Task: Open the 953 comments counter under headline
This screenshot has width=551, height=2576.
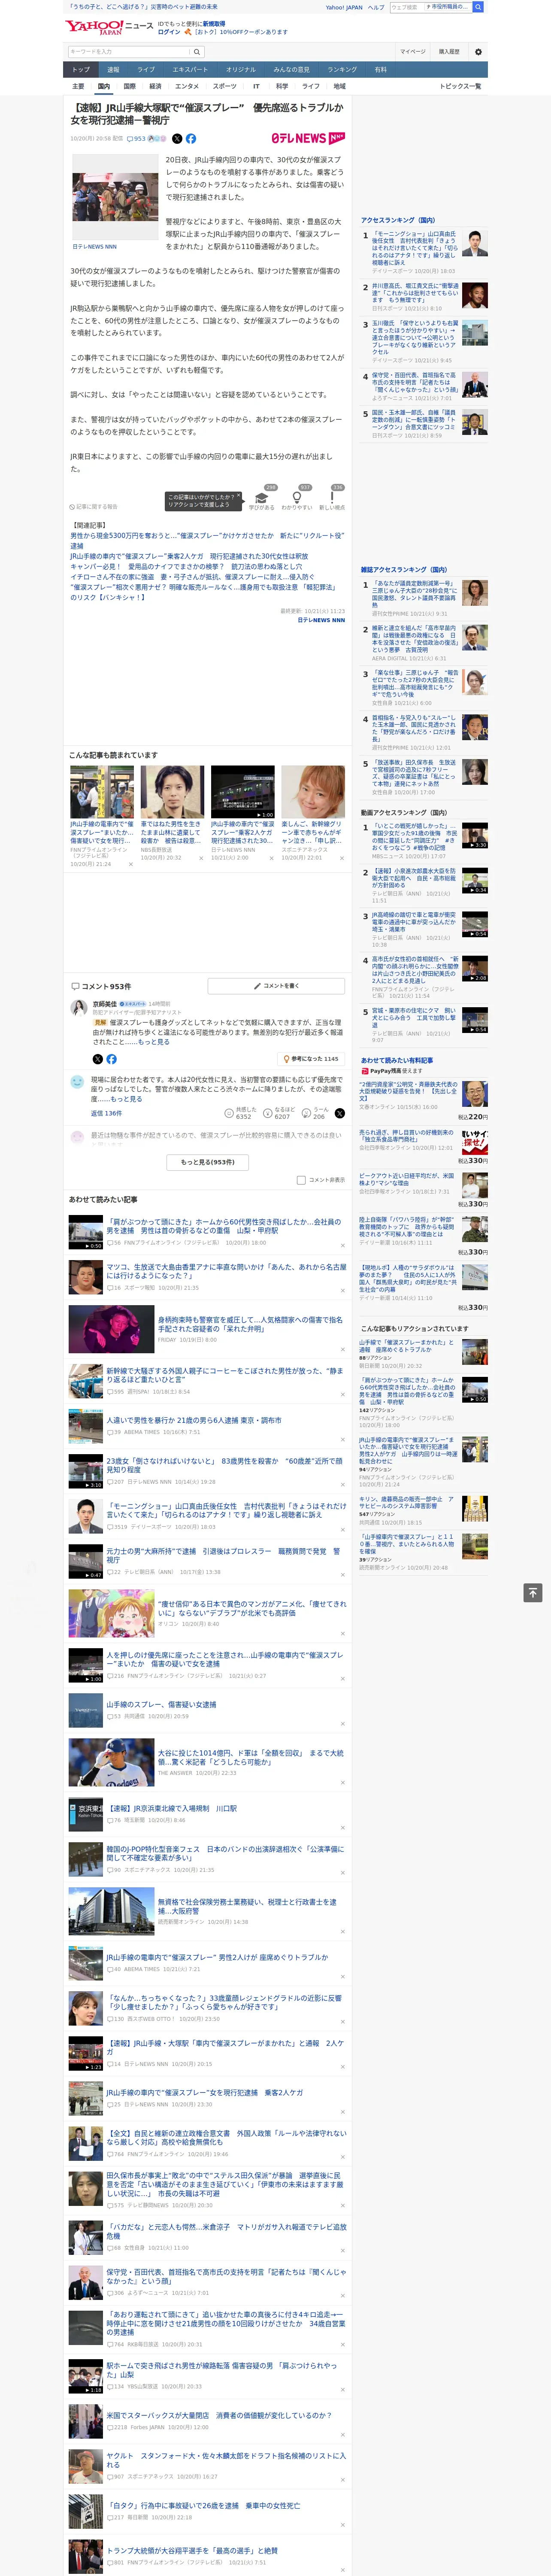Action: (136, 139)
